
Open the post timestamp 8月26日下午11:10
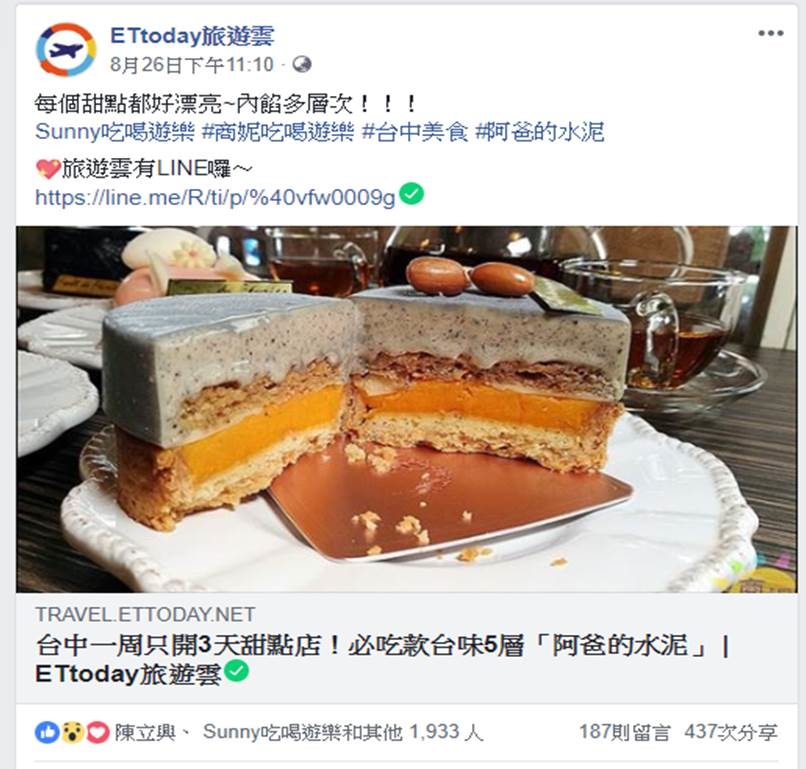(192, 65)
